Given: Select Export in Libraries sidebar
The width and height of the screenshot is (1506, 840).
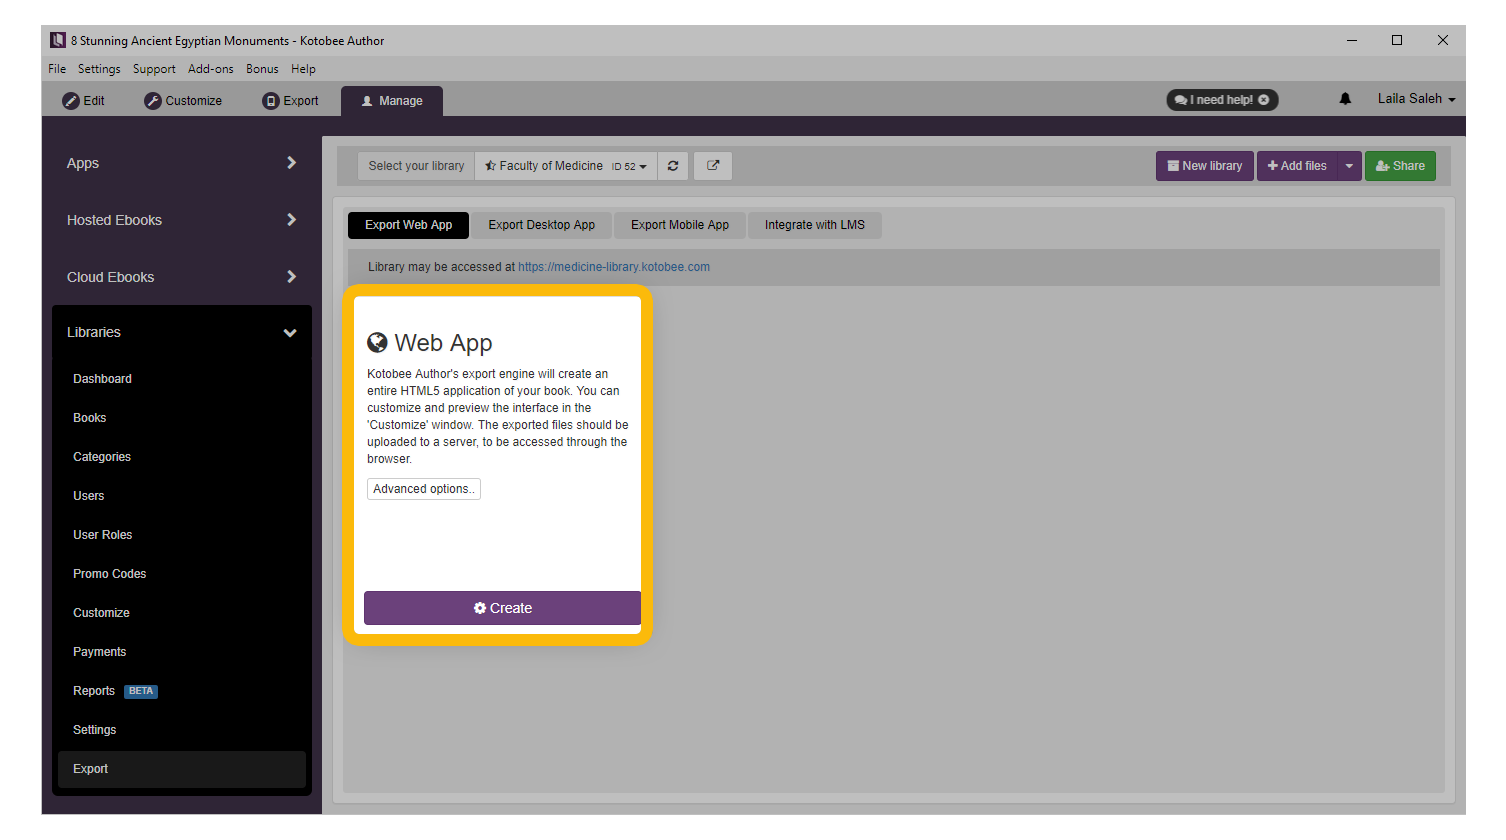Looking at the screenshot, I should (182, 769).
